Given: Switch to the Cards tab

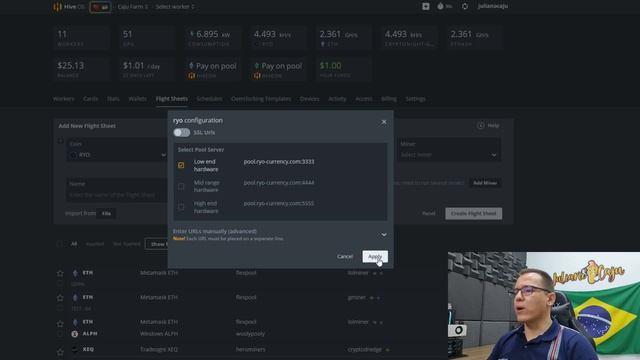Looking at the screenshot, I should [91, 99].
